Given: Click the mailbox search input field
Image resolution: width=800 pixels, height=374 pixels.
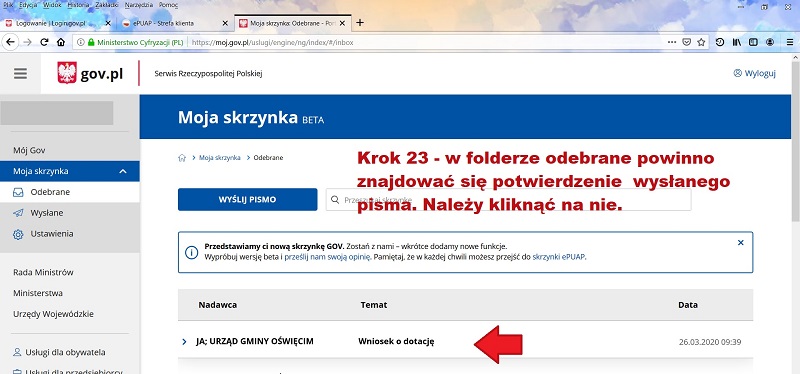Looking at the screenshot, I should pyautogui.click(x=508, y=200).
